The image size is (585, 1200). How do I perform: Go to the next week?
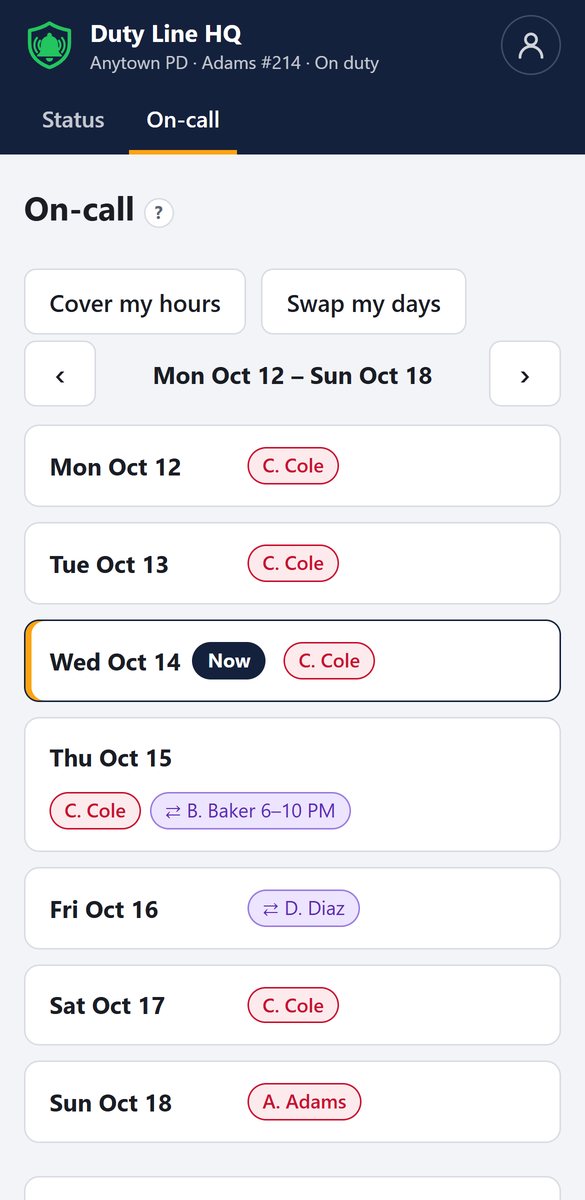525,374
